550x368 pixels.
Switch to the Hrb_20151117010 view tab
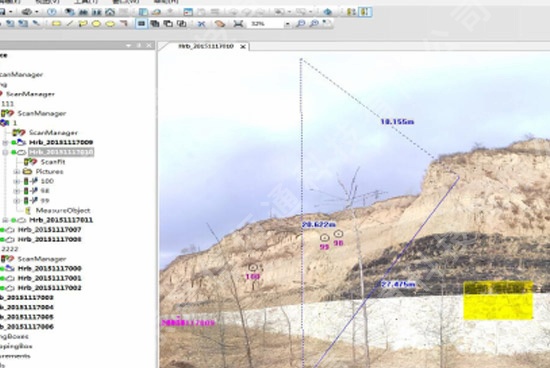206,46
